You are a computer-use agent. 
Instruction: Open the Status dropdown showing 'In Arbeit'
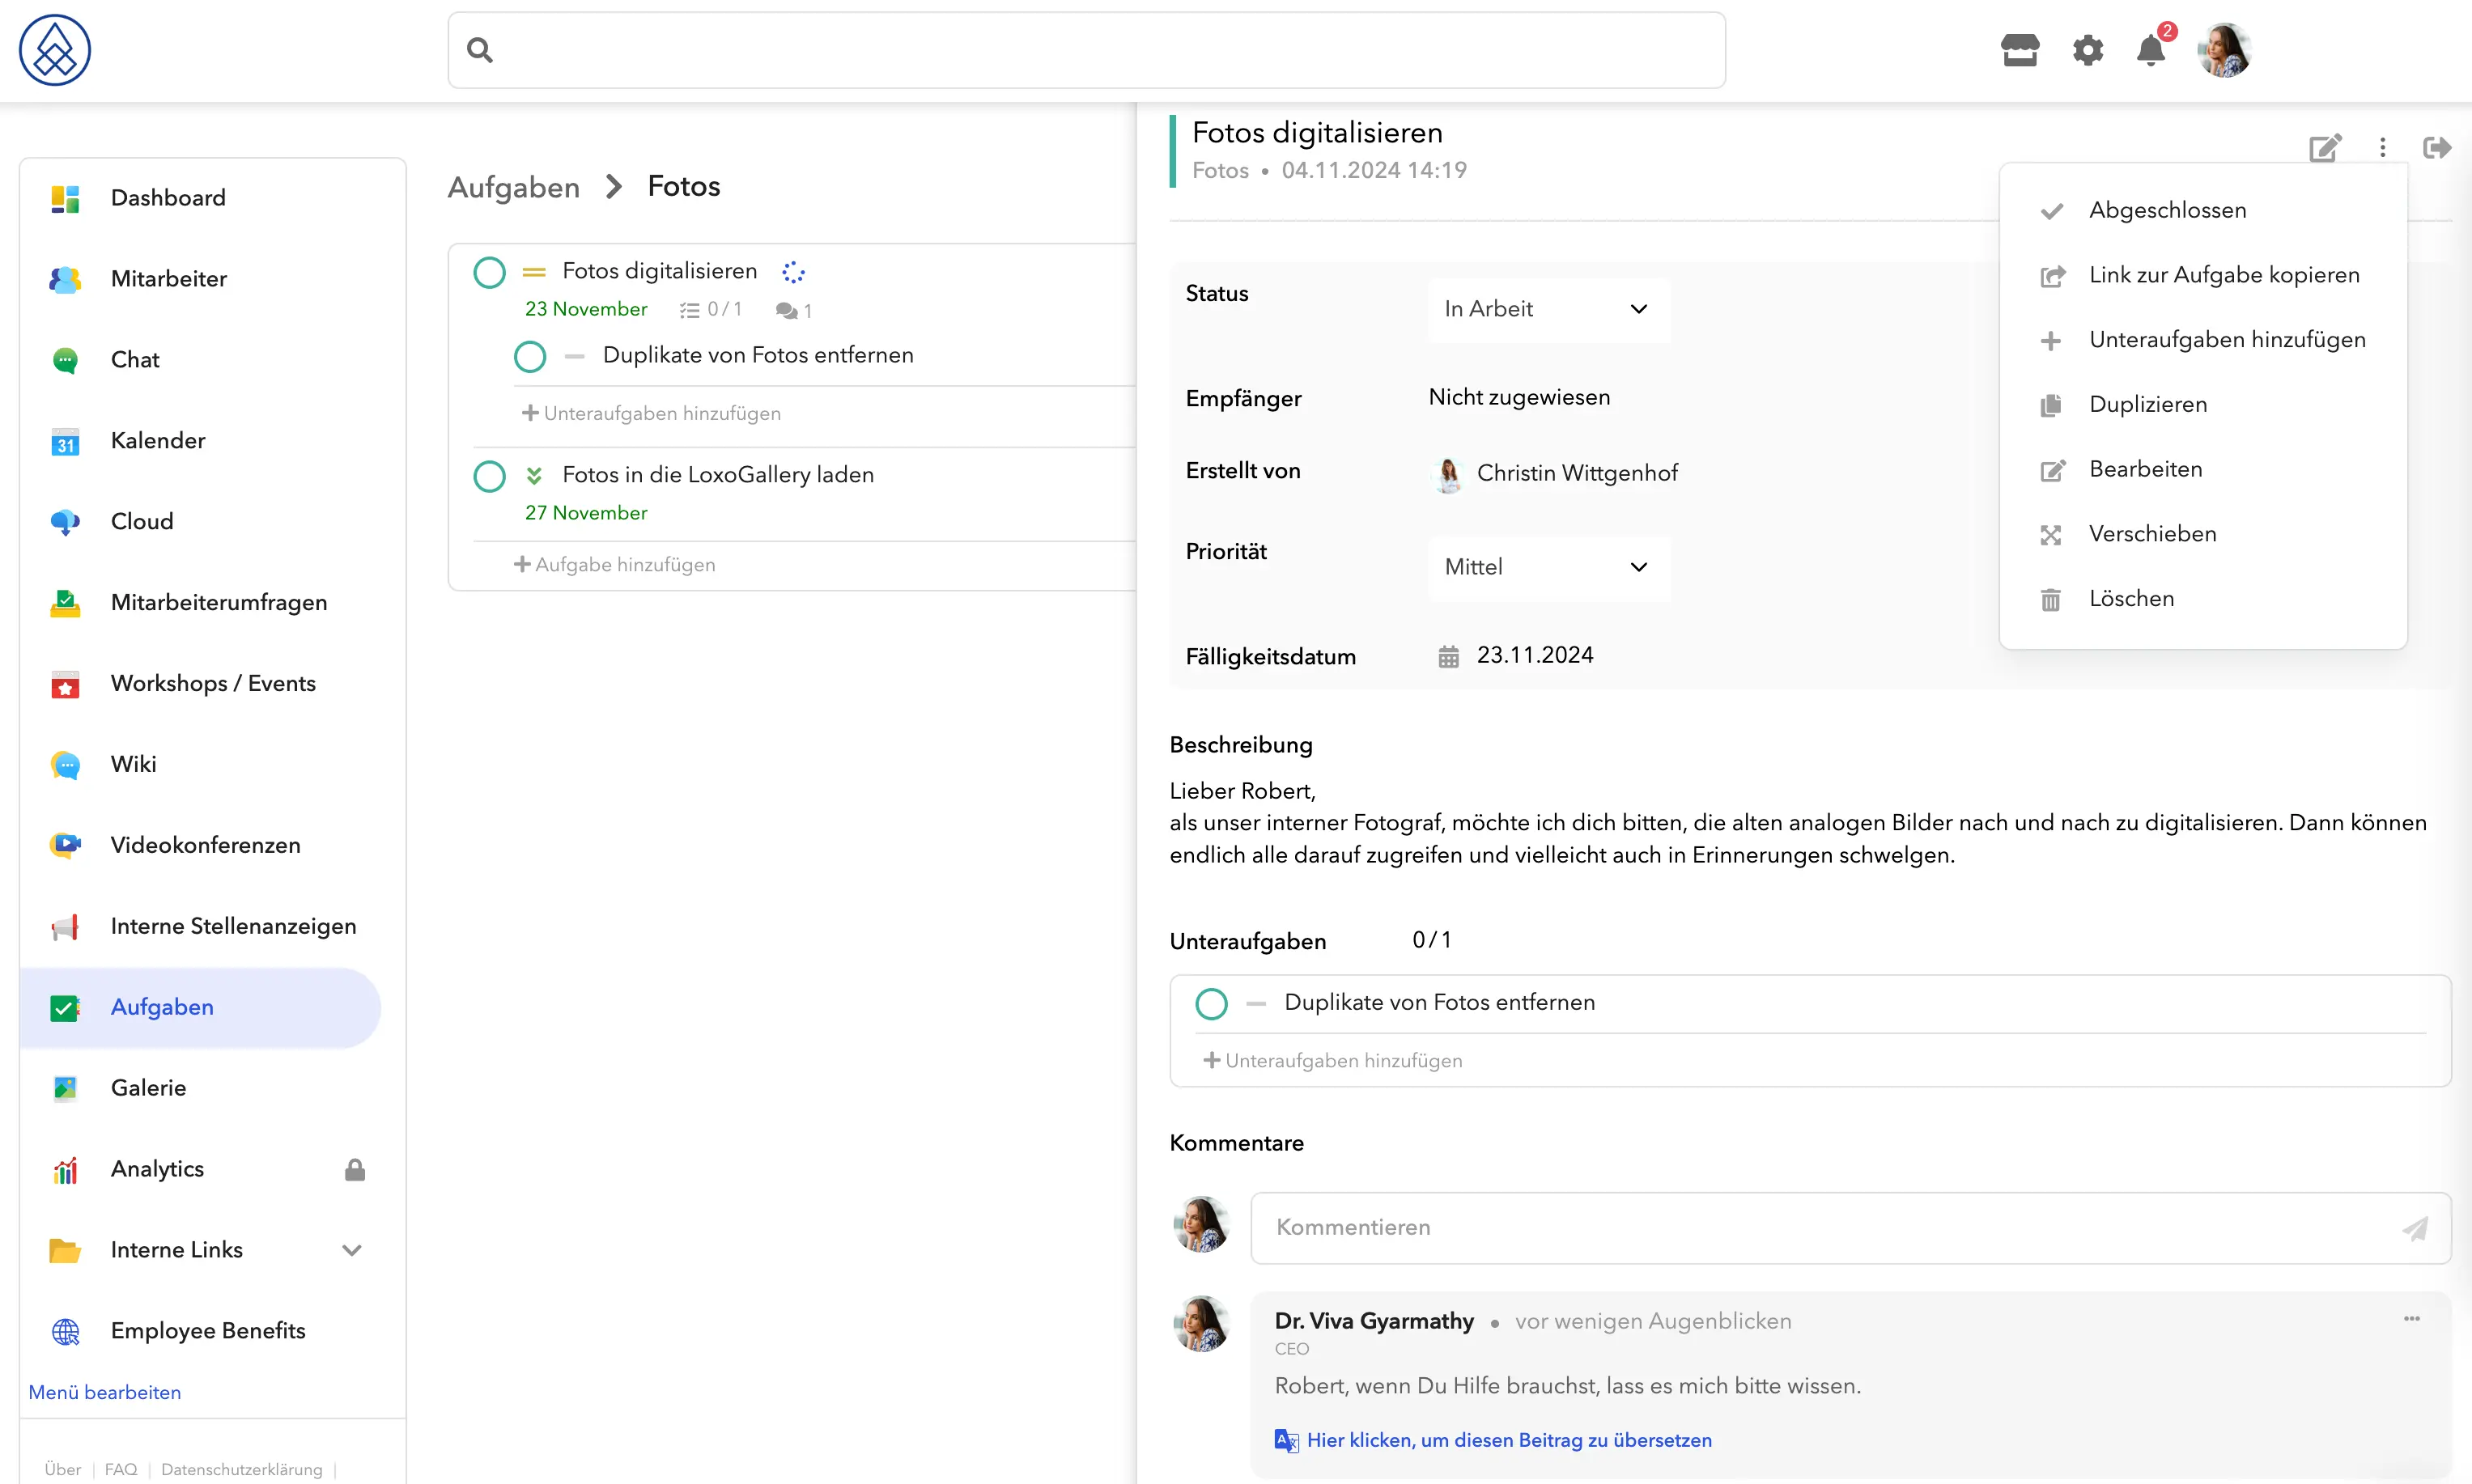(x=1549, y=310)
